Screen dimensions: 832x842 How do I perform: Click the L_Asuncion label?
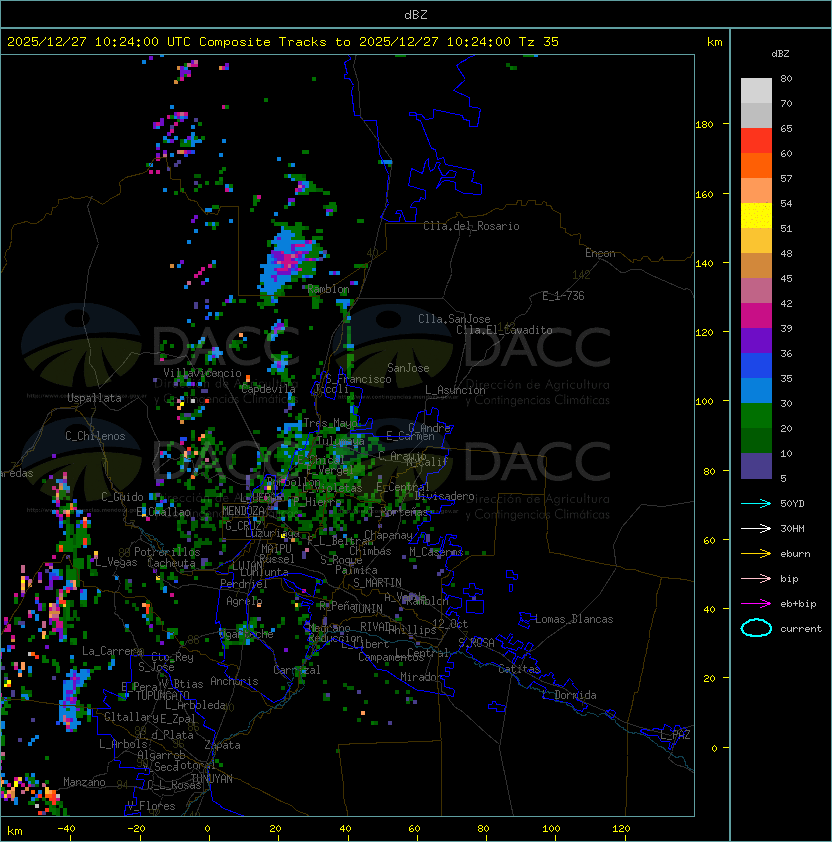click(455, 390)
